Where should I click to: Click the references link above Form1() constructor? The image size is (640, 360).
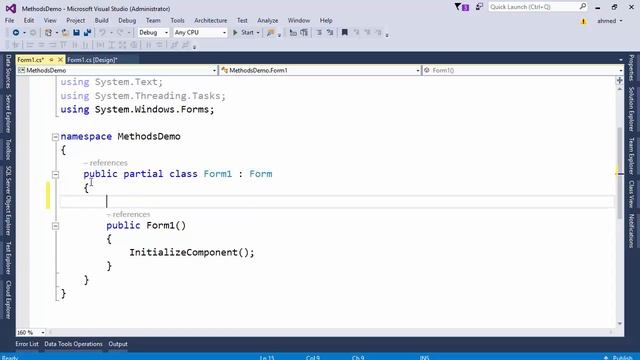click(129, 214)
